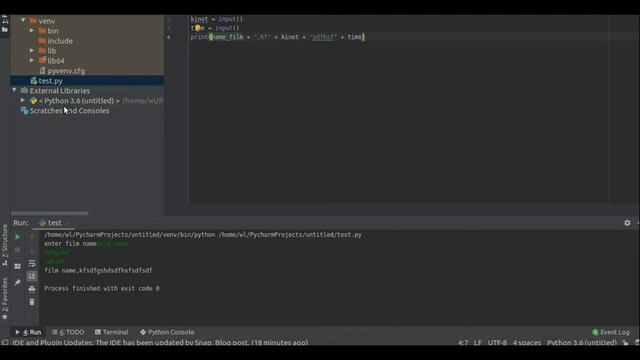640x360 pixels.
Task: Click the 'enter film name' console line
Action: pyautogui.click(x=70, y=244)
